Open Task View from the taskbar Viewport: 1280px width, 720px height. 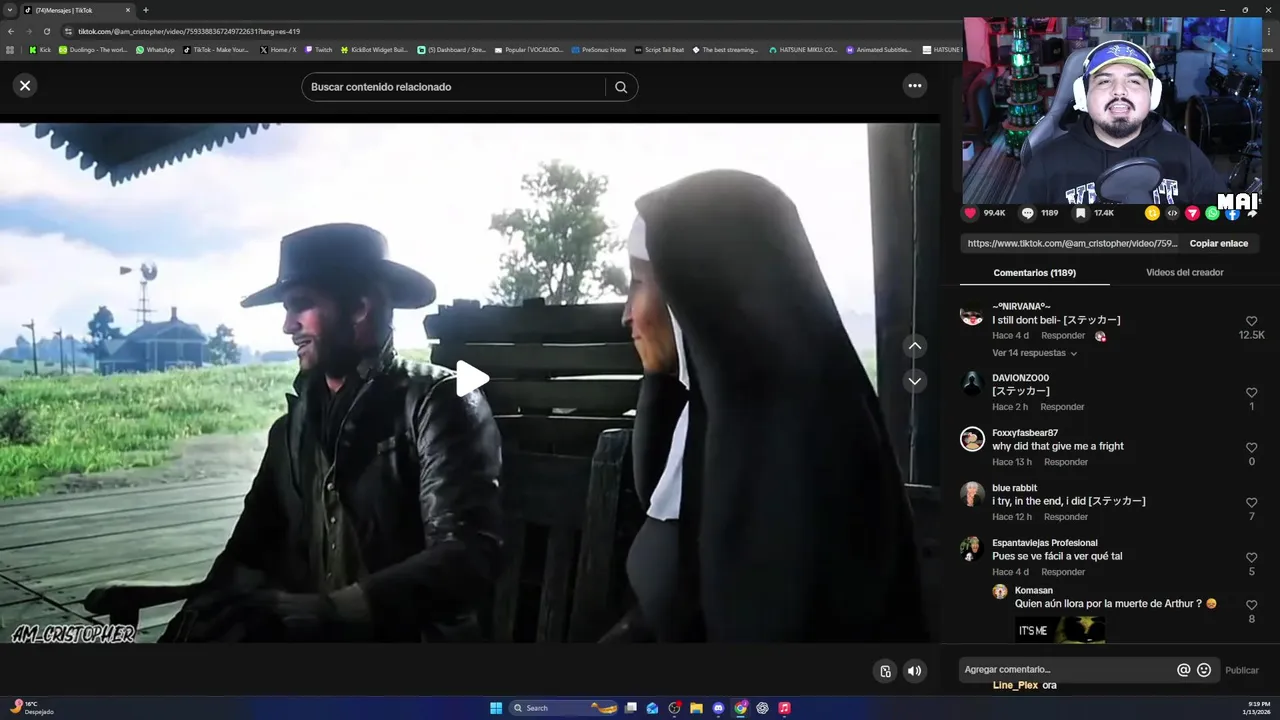[630, 708]
